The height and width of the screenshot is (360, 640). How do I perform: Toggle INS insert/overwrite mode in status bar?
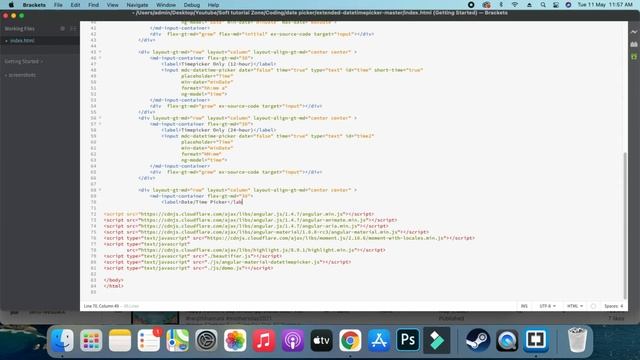click(x=524, y=306)
